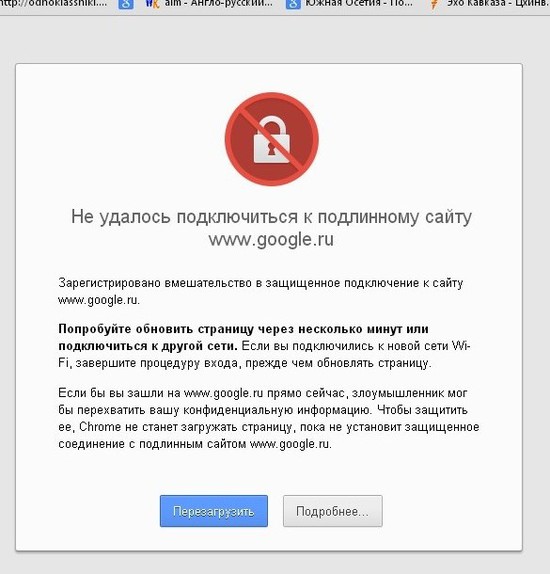Image resolution: width=550 pixels, height=574 pixels.
Task: Open the odnoklassniki bookmark
Action: (53, 4)
